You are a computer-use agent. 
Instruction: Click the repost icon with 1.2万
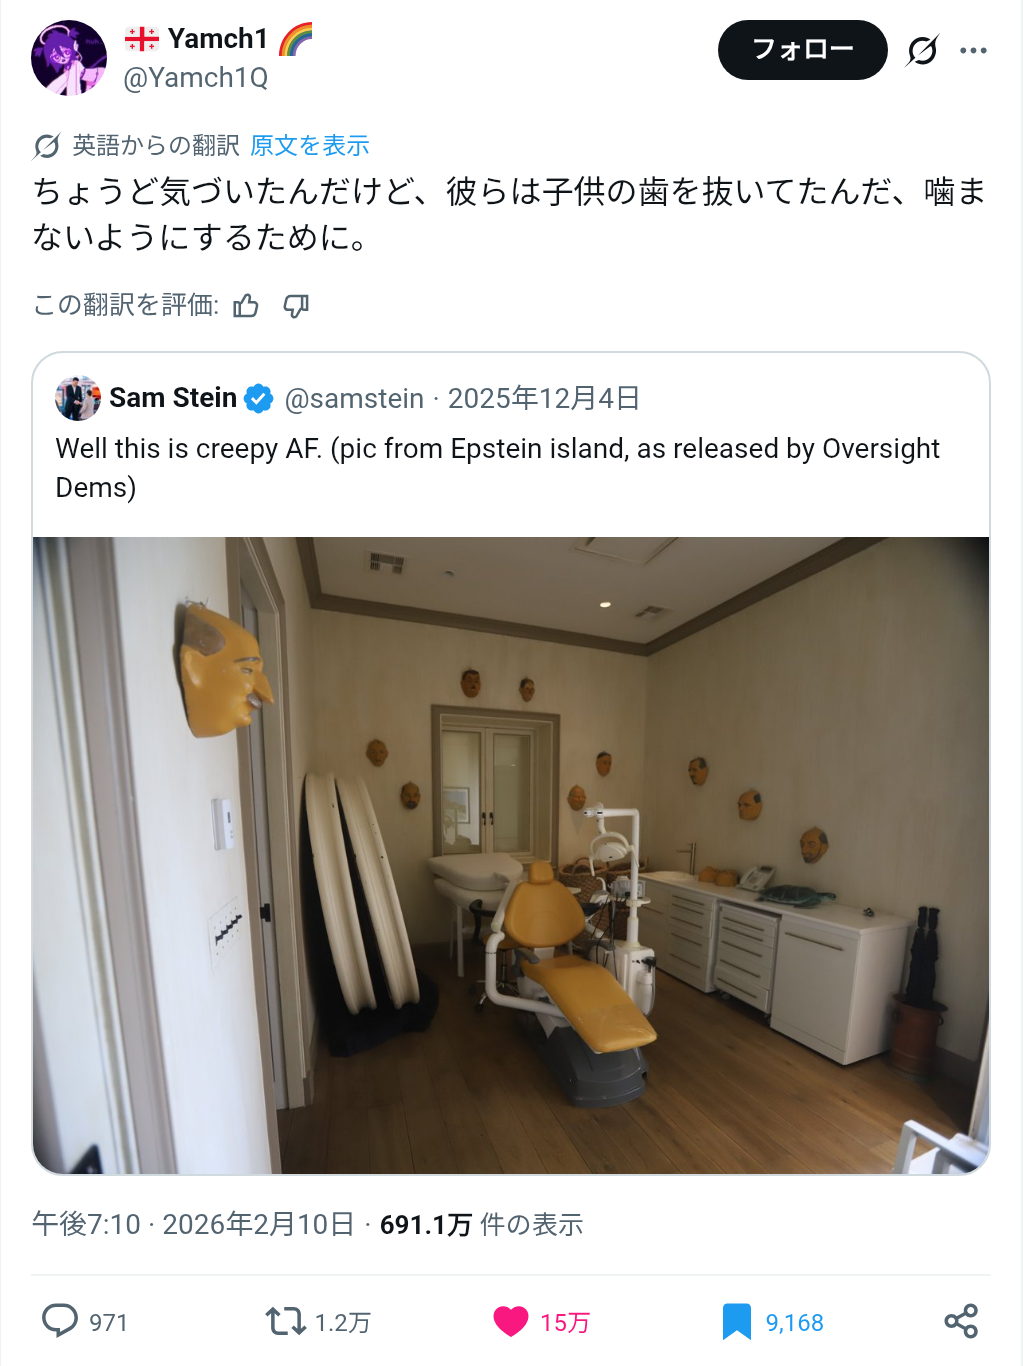(x=285, y=1322)
